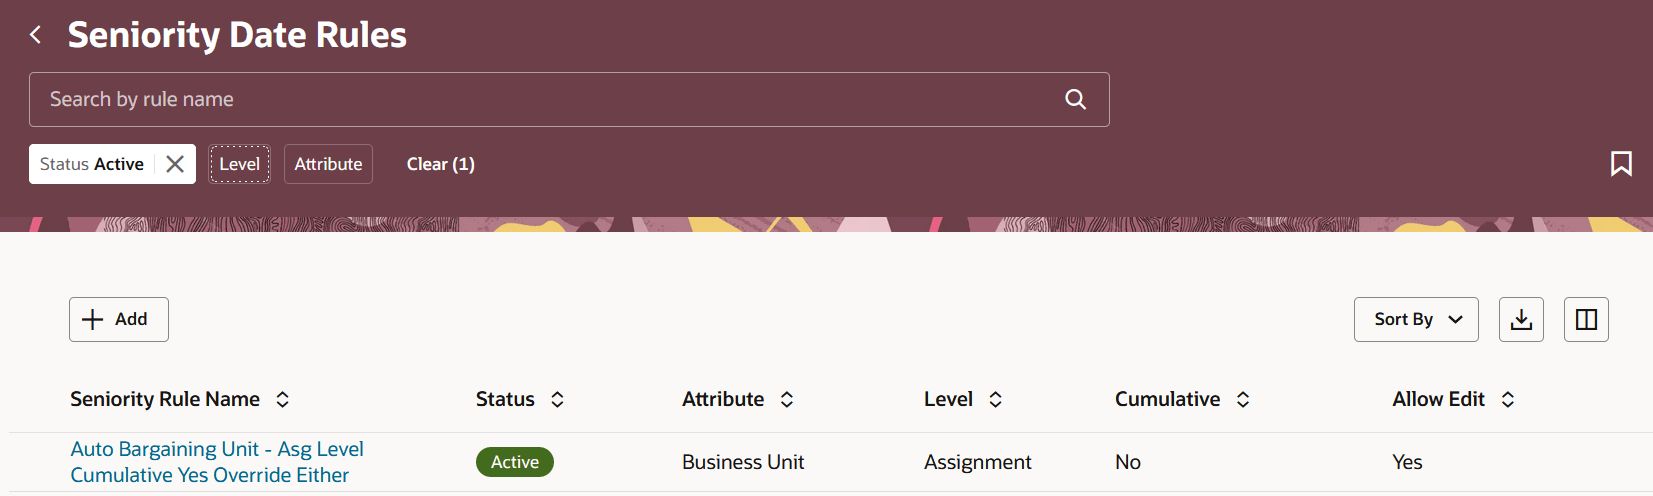The image size is (1653, 496).
Task: Sort by Cumulative column arrows
Action: click(1243, 400)
